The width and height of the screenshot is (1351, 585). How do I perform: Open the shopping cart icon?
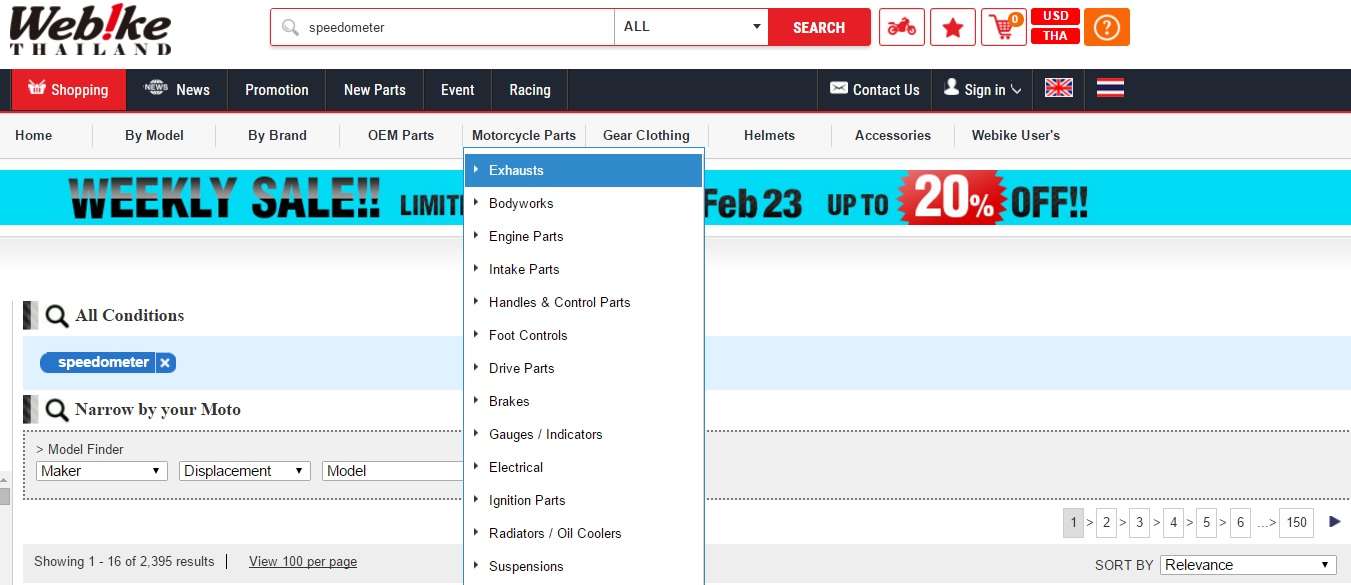(1003, 28)
